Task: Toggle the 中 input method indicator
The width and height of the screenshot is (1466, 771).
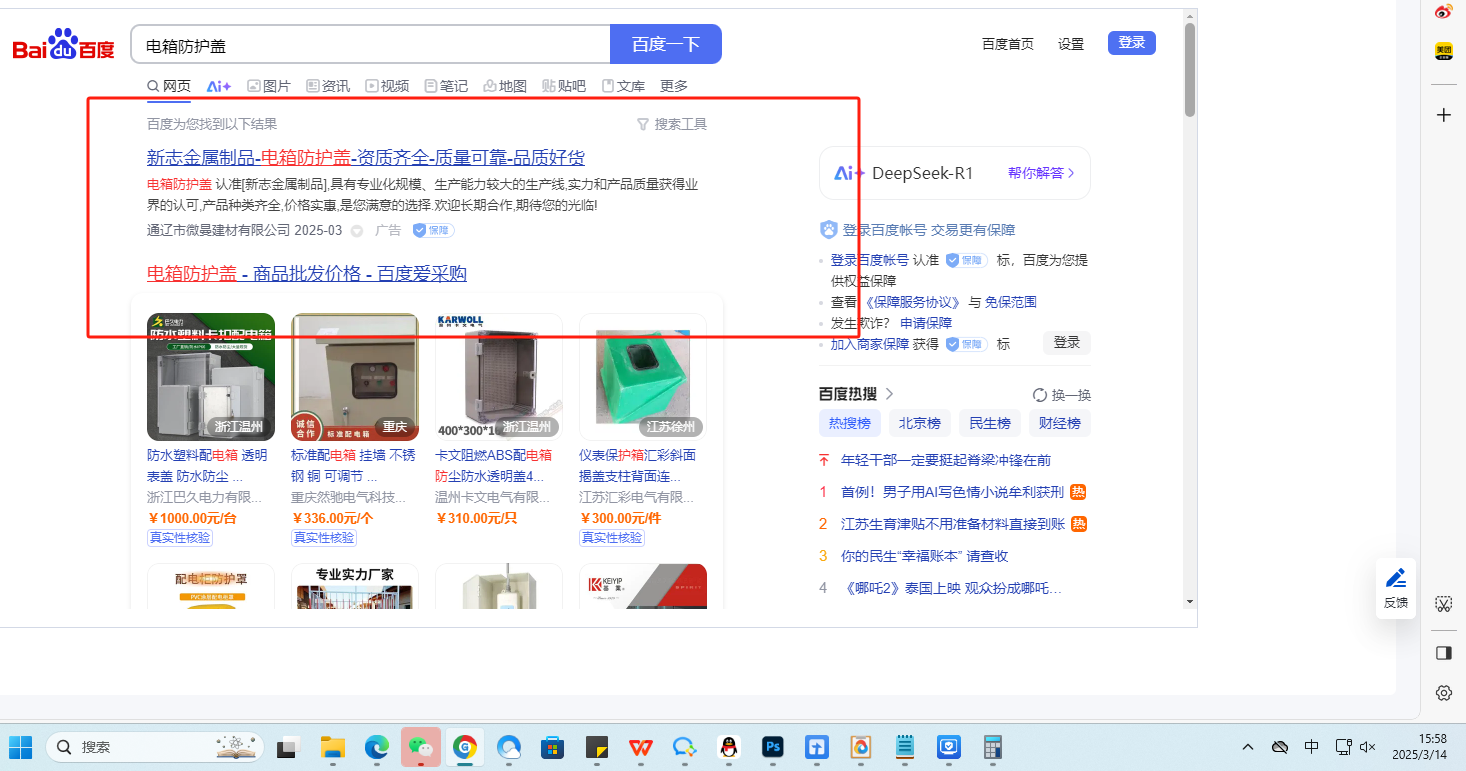Action: pyautogui.click(x=1311, y=747)
